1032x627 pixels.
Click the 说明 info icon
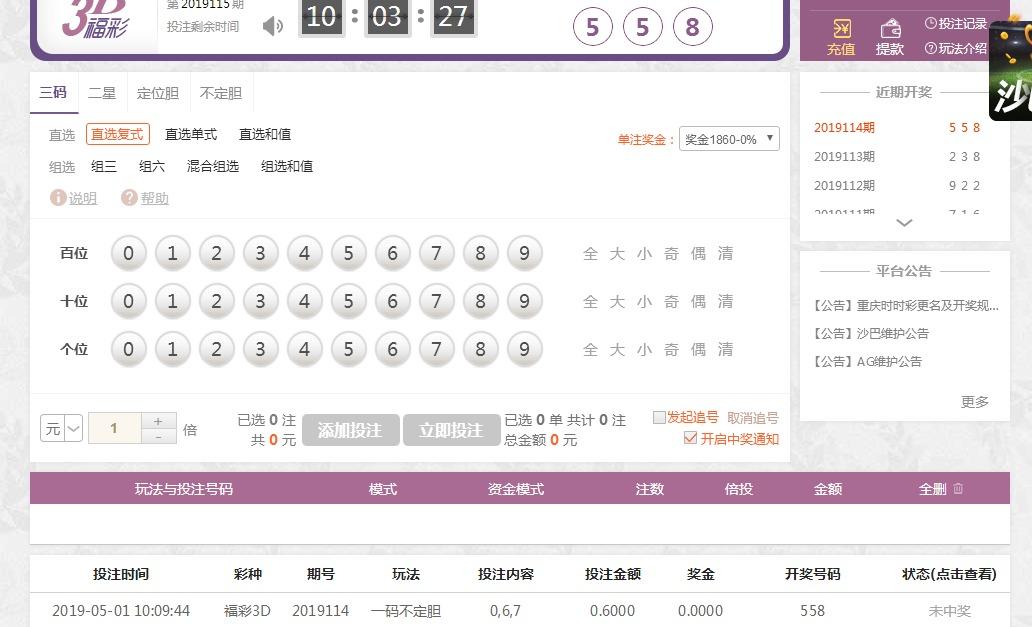58,198
